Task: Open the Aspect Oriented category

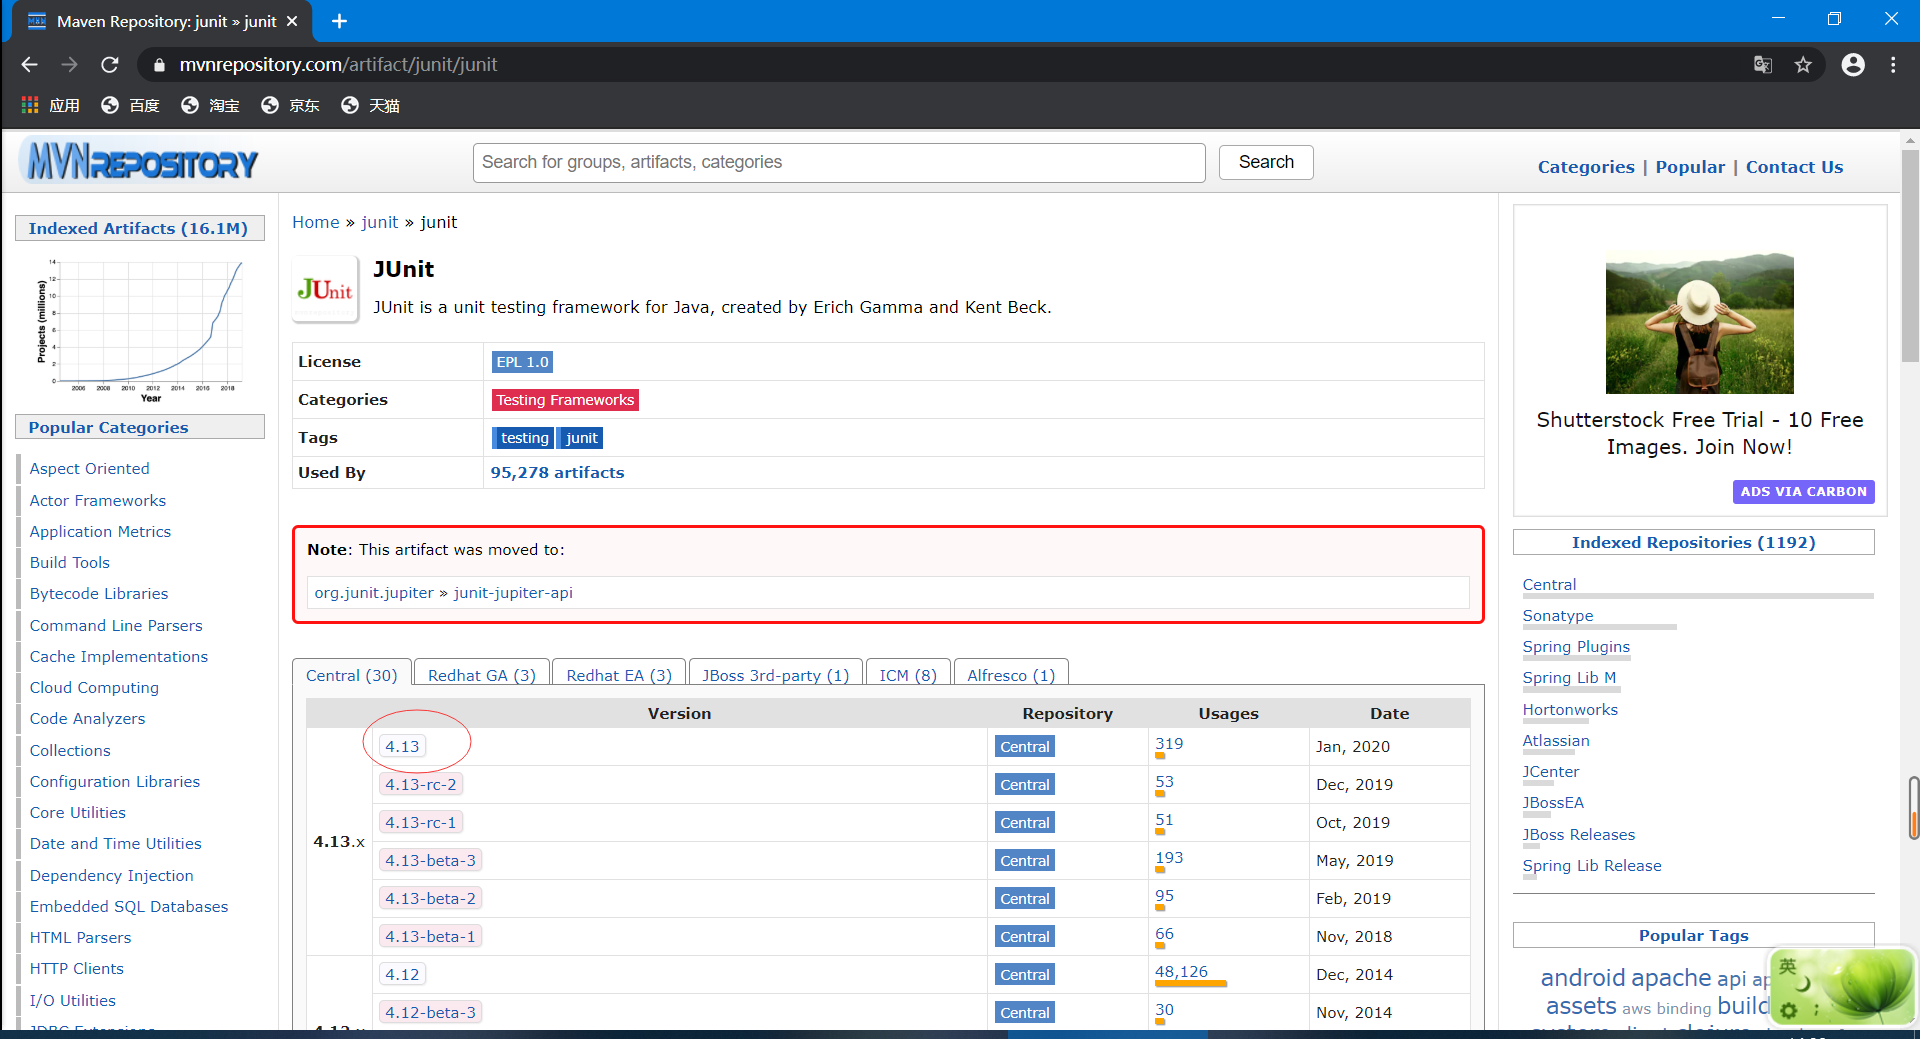Action: point(90,468)
